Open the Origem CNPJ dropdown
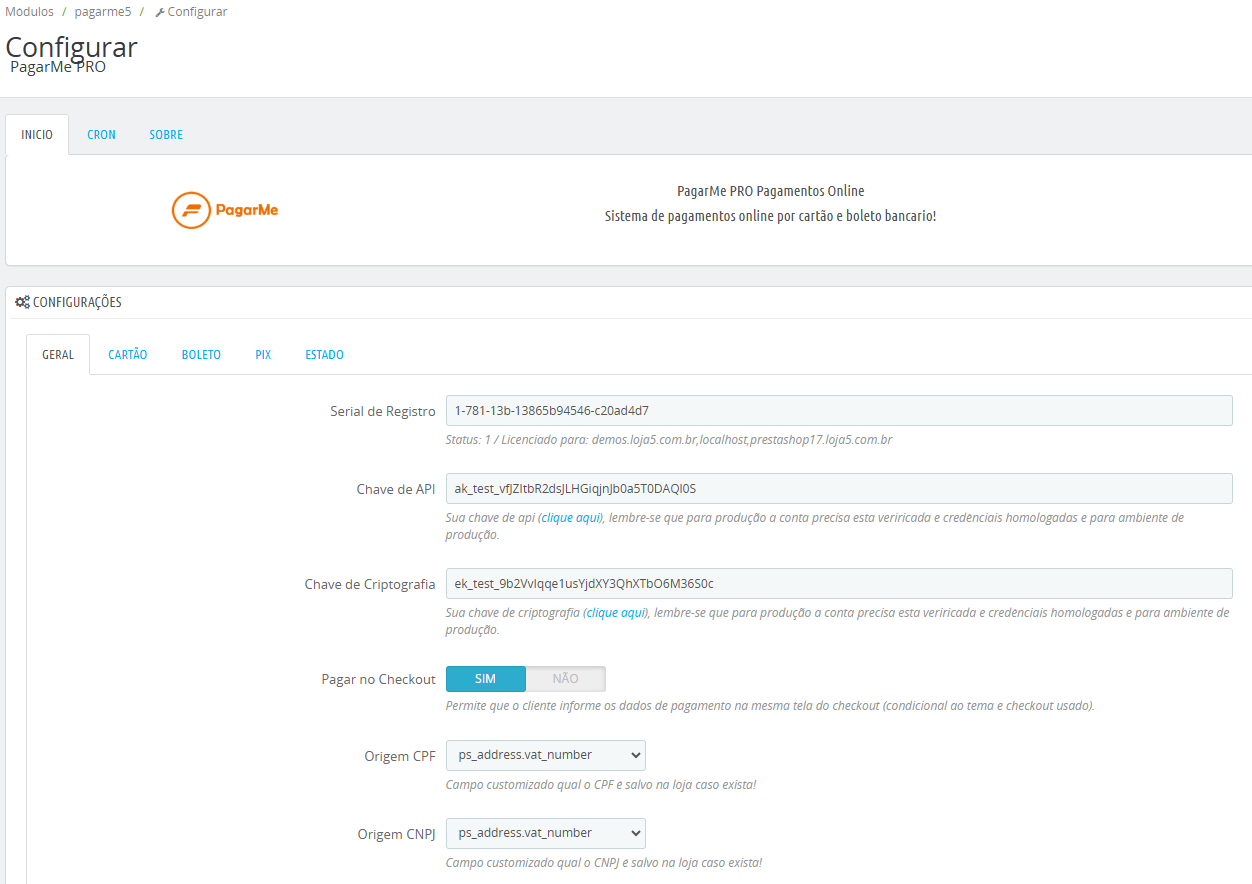 pyautogui.click(x=545, y=833)
